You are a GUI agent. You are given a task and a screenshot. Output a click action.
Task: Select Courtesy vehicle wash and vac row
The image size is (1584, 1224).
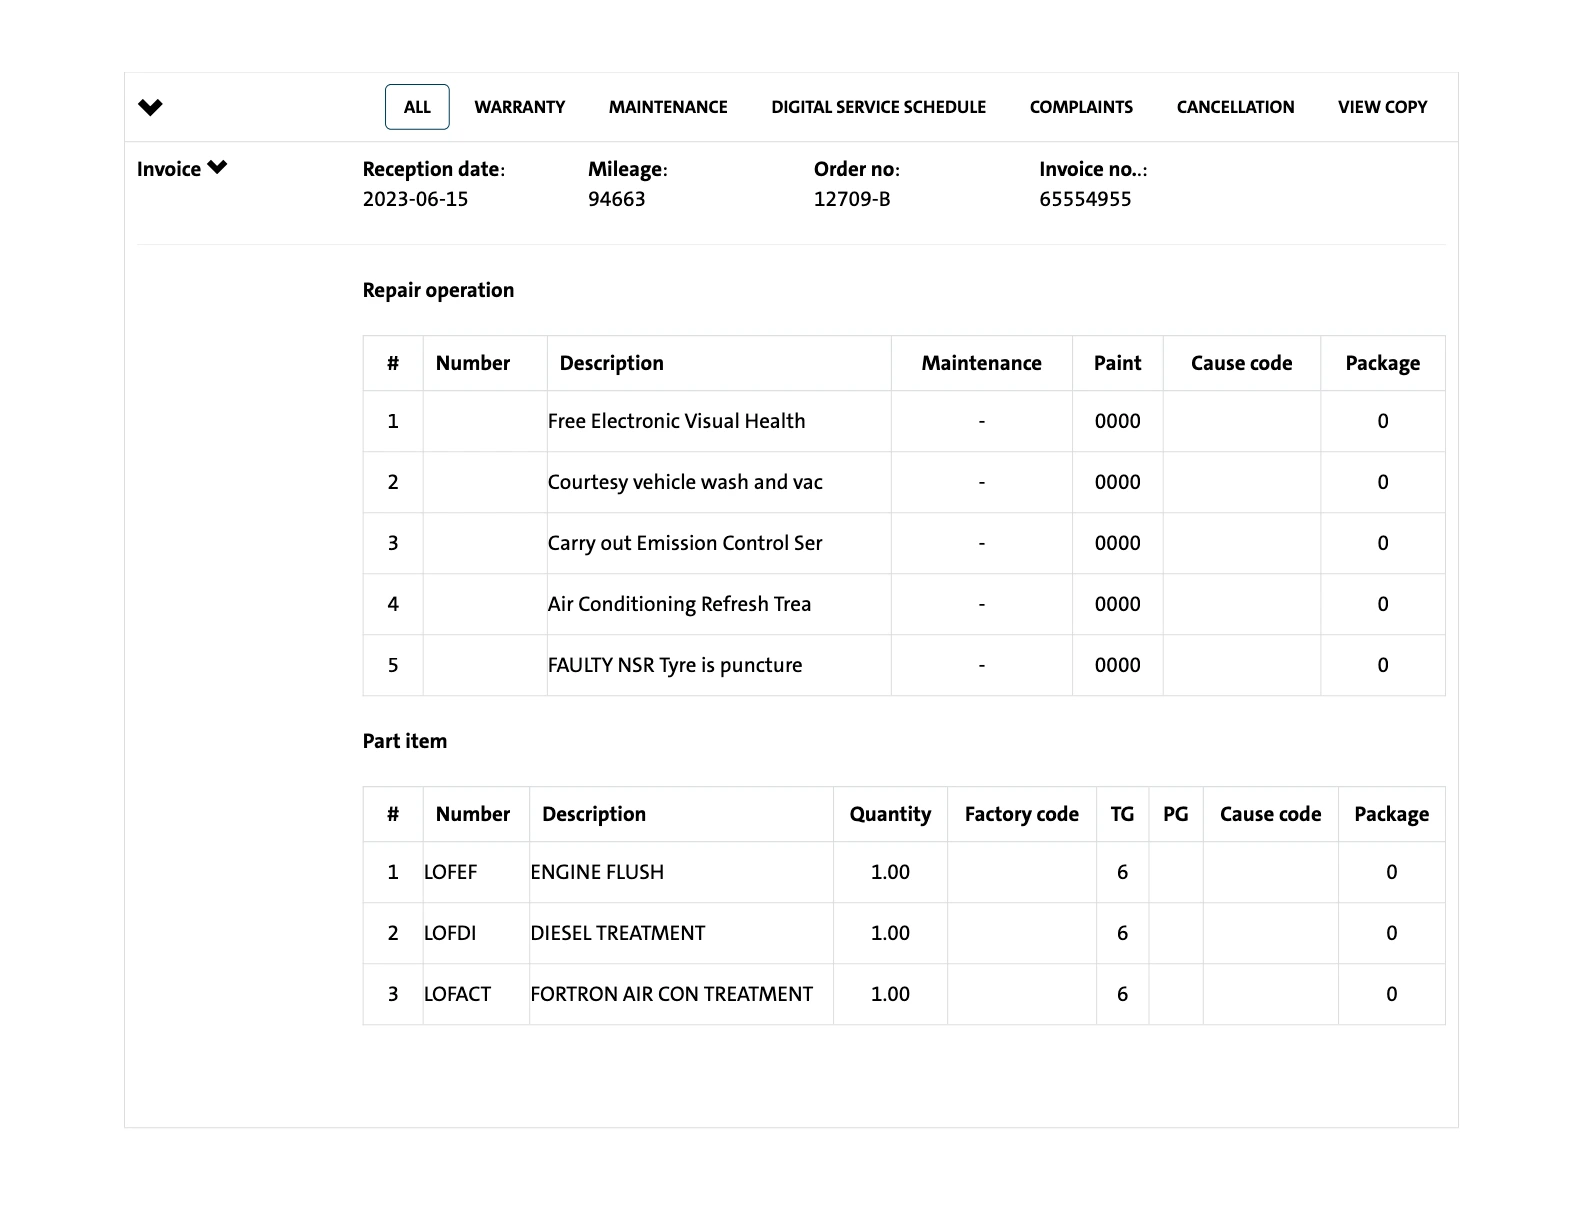(x=685, y=482)
